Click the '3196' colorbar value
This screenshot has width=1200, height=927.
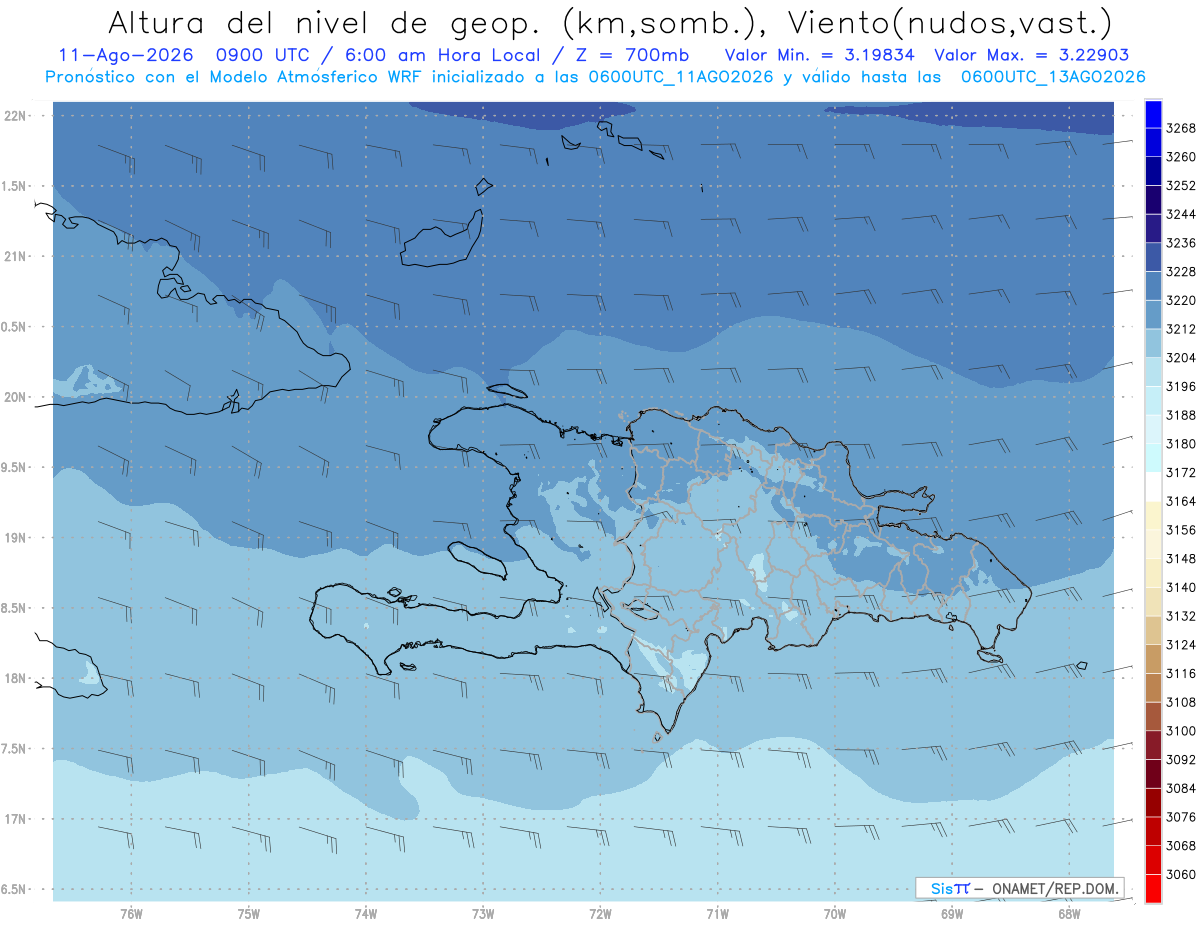tap(1181, 387)
